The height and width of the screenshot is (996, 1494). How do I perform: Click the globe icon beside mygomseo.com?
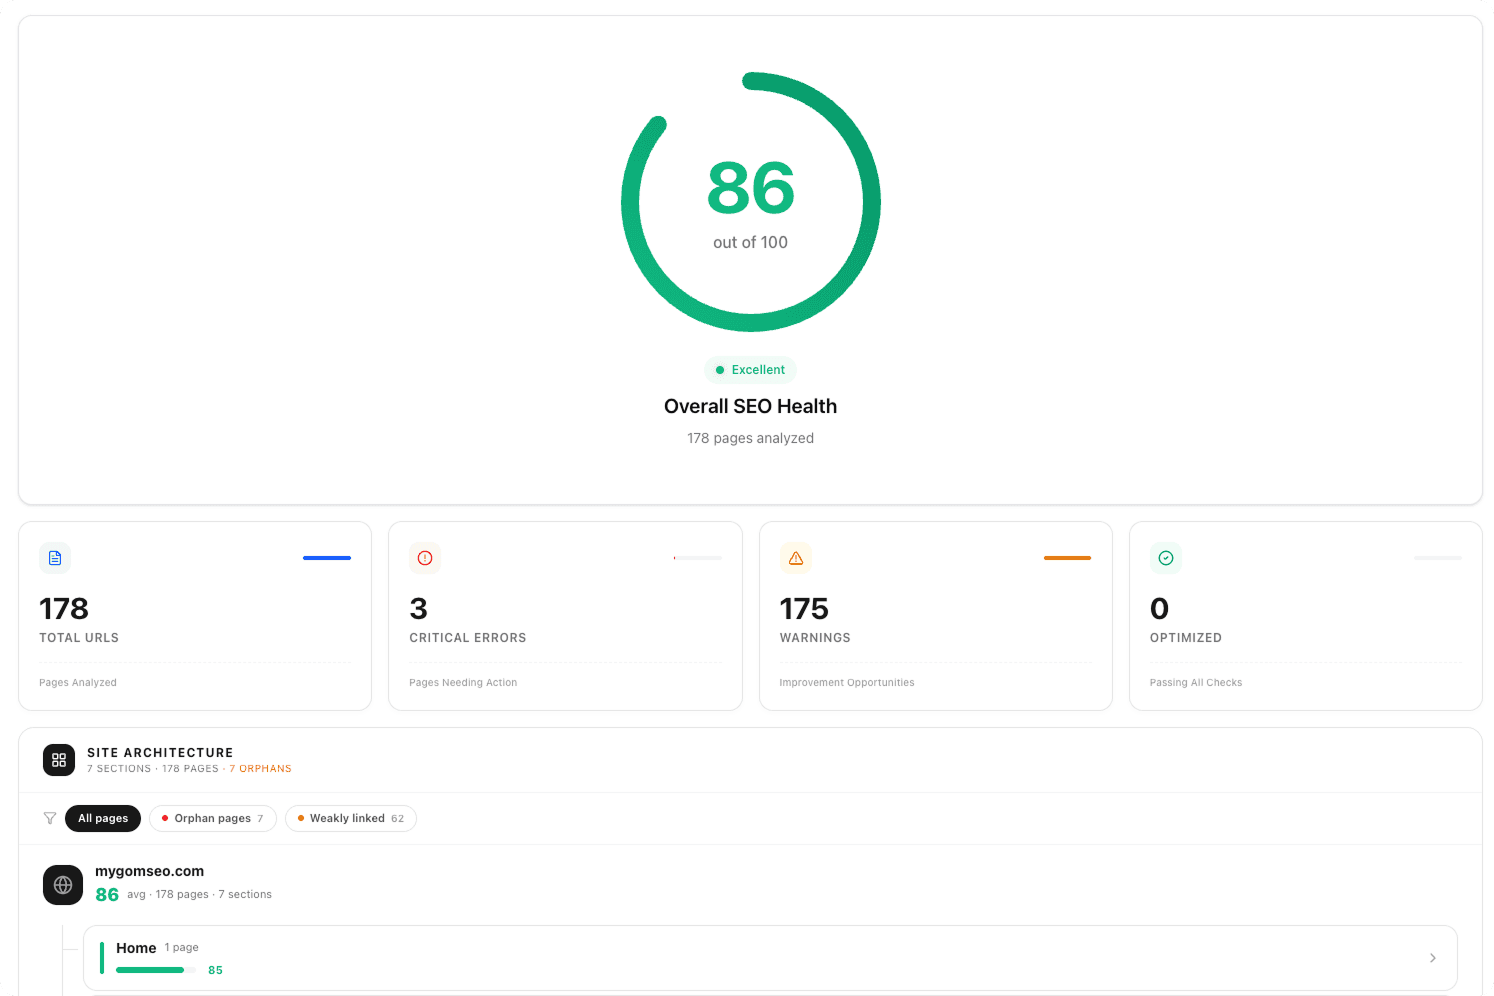tap(63, 885)
